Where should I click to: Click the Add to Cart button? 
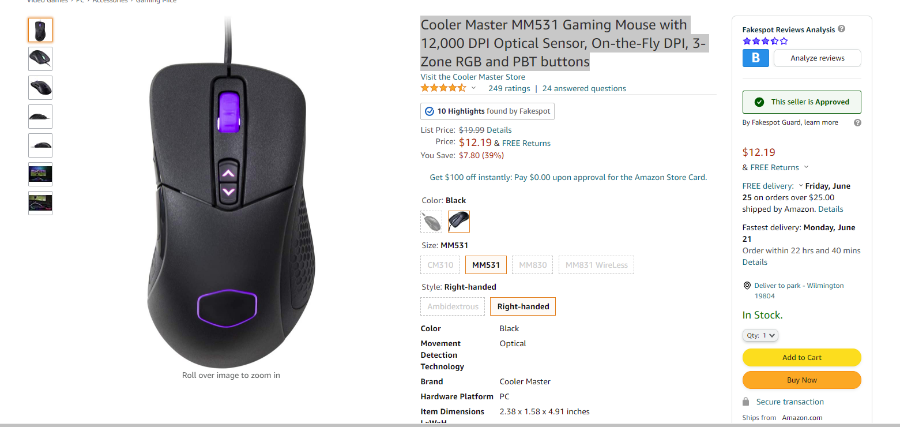click(802, 357)
